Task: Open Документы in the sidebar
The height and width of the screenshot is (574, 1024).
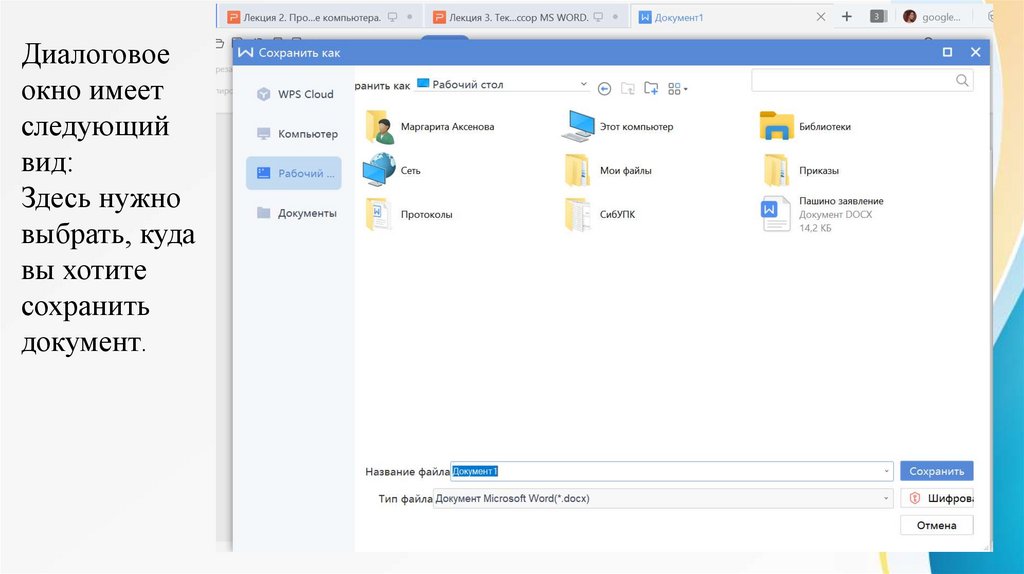Action: (295, 213)
